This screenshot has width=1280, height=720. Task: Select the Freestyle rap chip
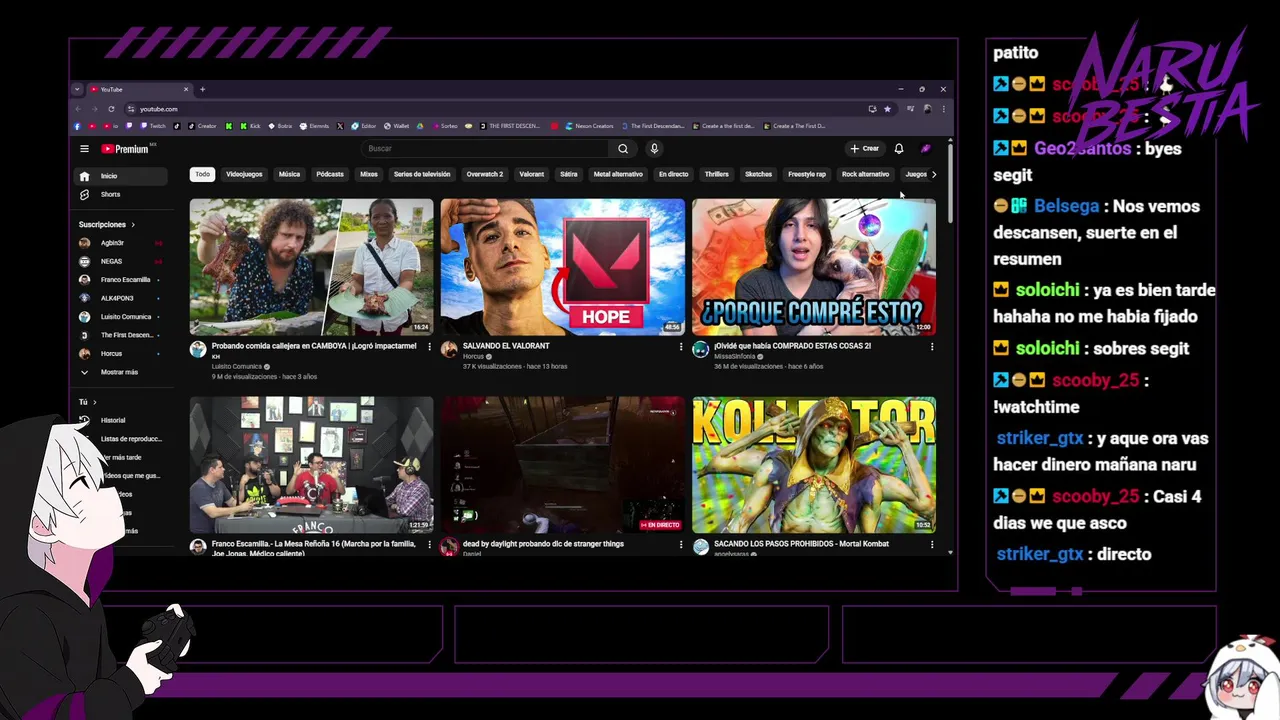(x=807, y=174)
